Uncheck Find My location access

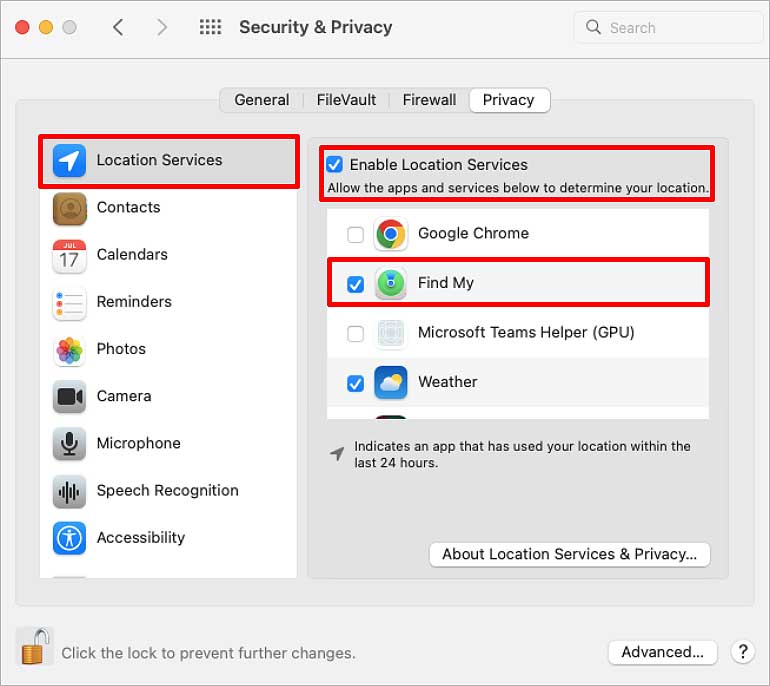coord(356,284)
